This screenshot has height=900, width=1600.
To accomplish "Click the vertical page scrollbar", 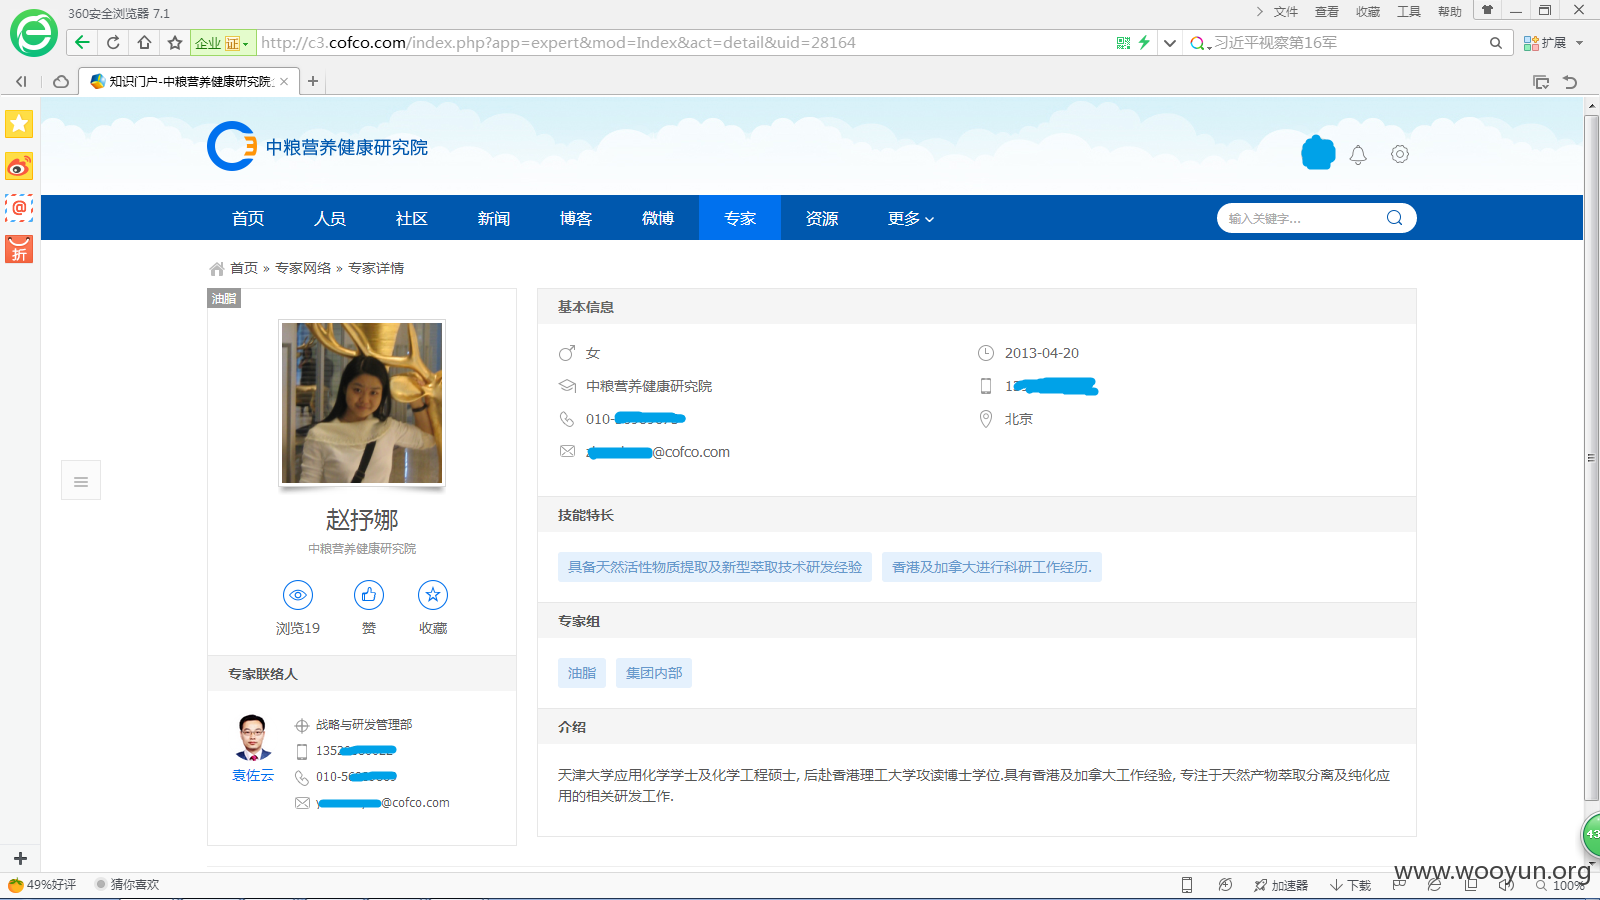I will tap(1591, 458).
